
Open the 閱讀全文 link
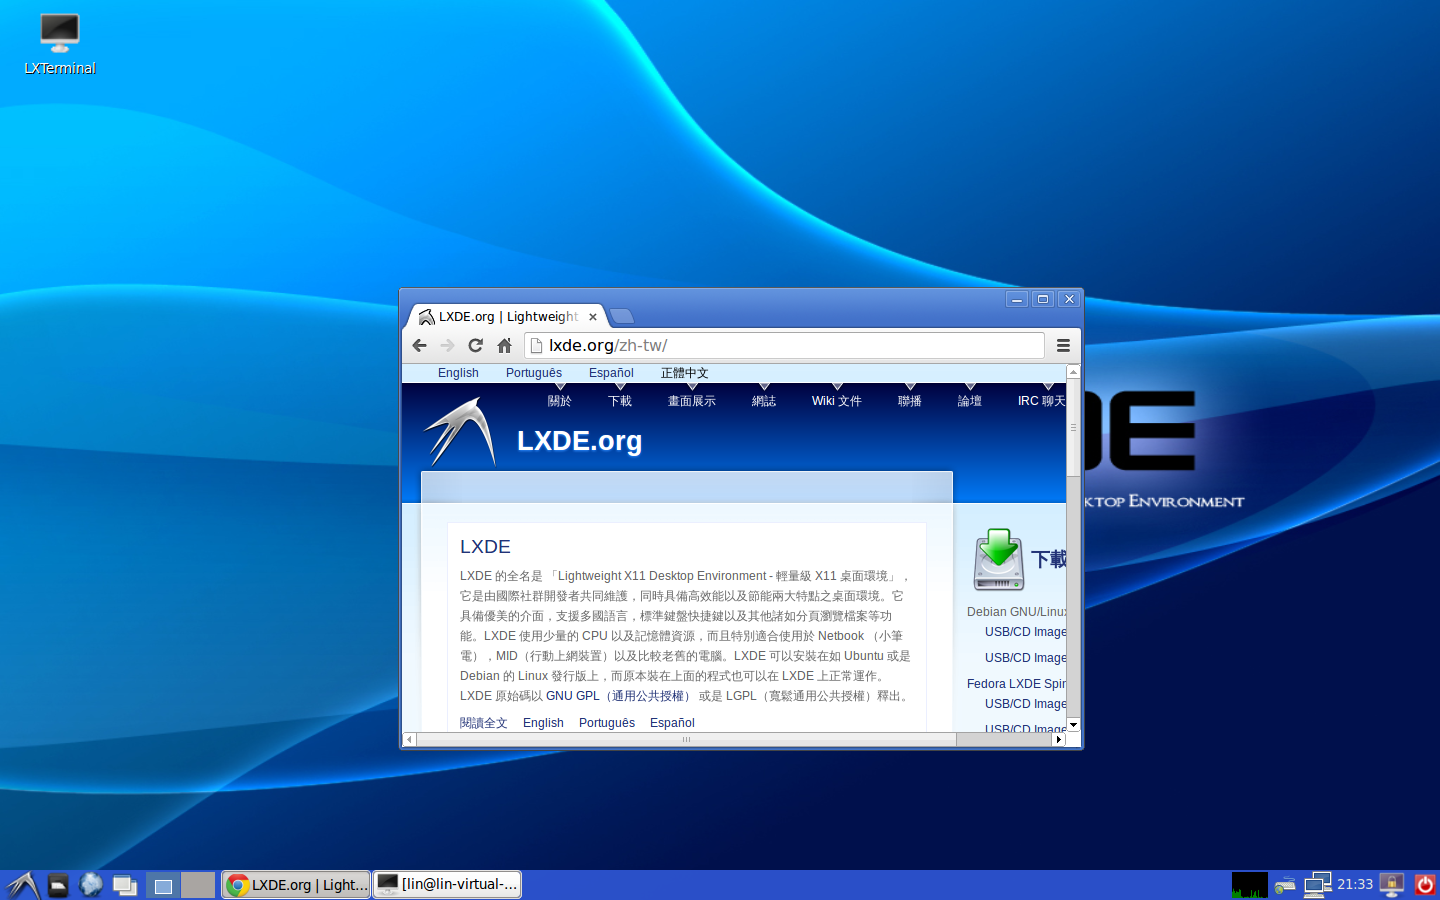pyautogui.click(x=484, y=722)
